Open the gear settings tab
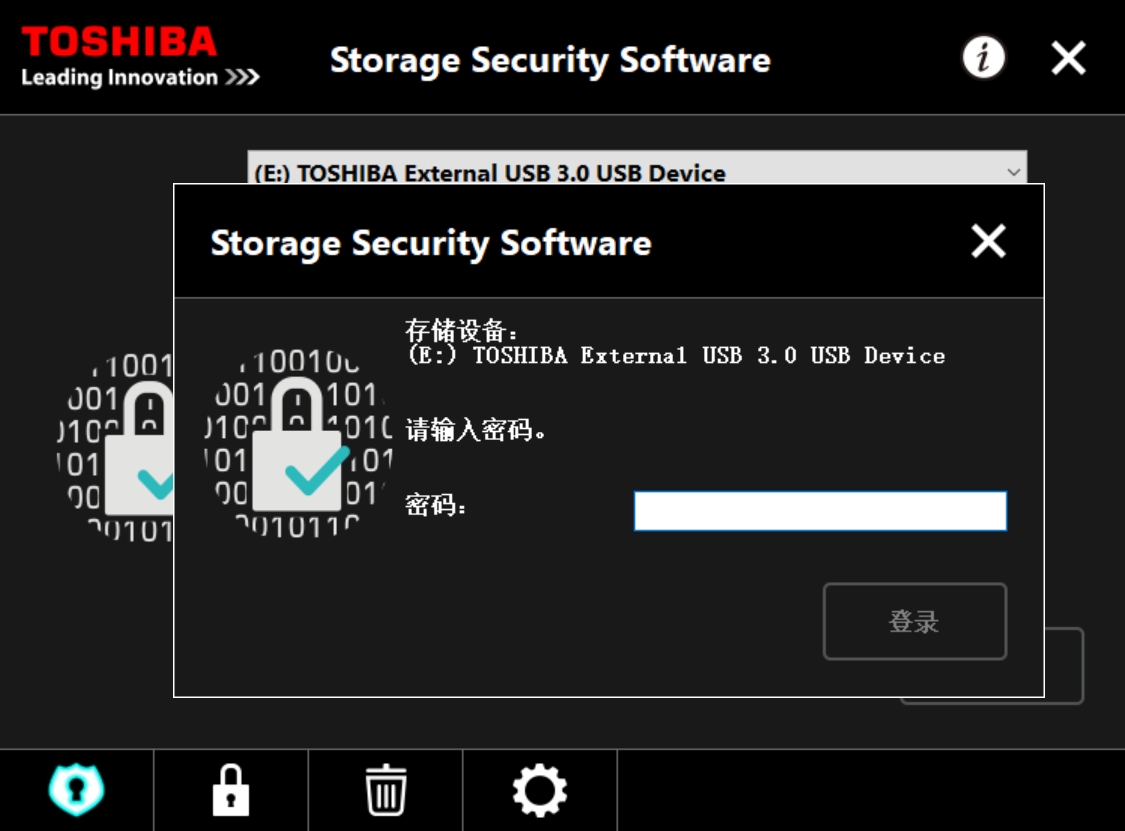1125x831 pixels. [x=540, y=790]
